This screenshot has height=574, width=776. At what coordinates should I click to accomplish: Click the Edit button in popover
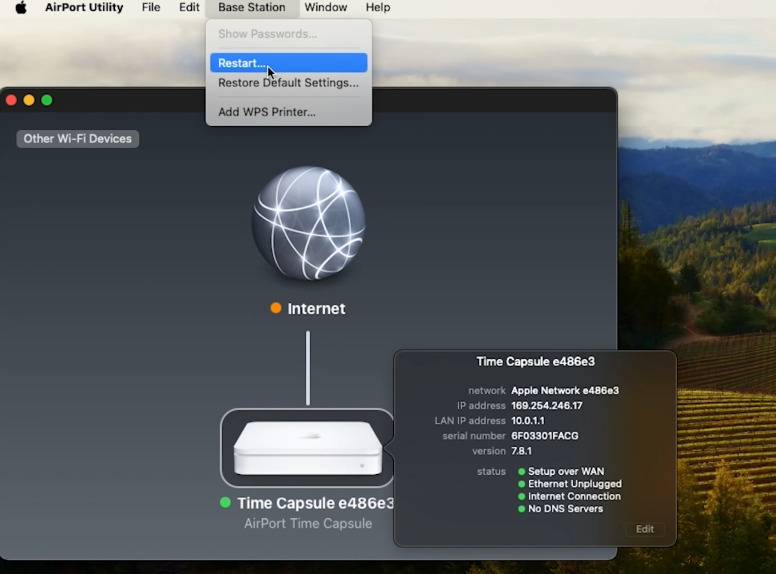click(x=644, y=529)
